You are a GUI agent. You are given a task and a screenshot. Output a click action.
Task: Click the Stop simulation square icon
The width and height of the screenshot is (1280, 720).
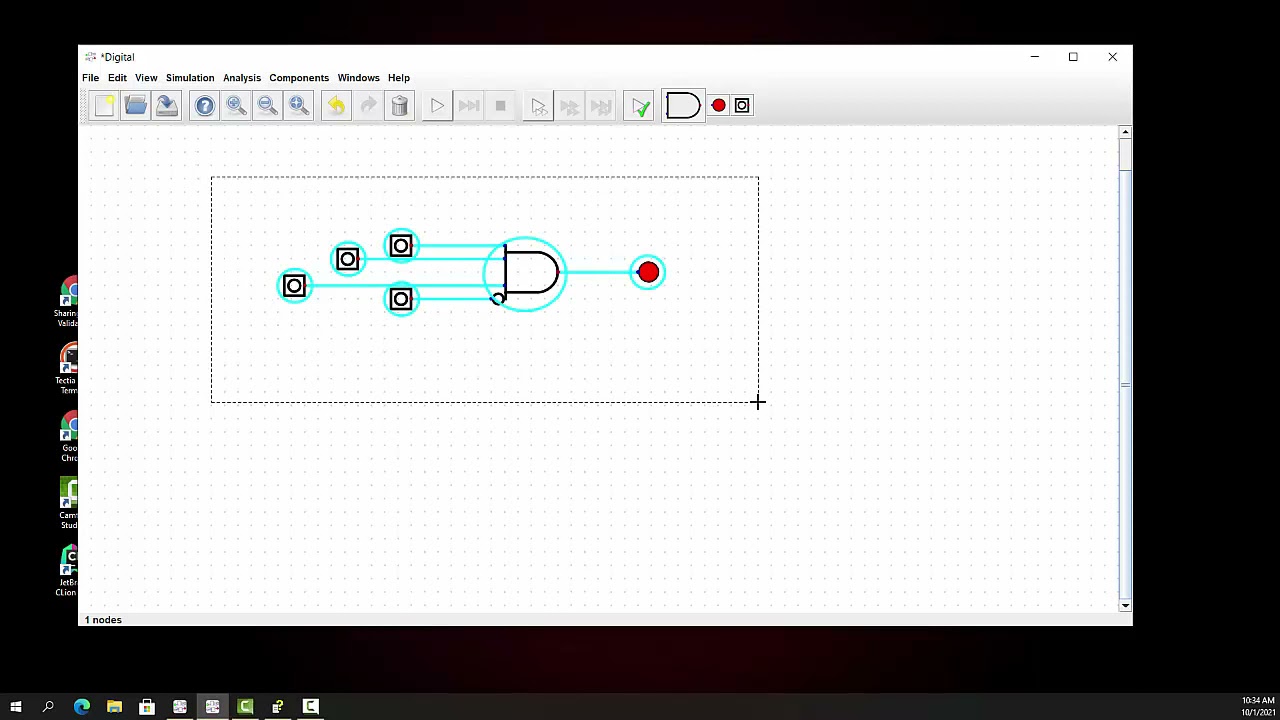(500, 106)
